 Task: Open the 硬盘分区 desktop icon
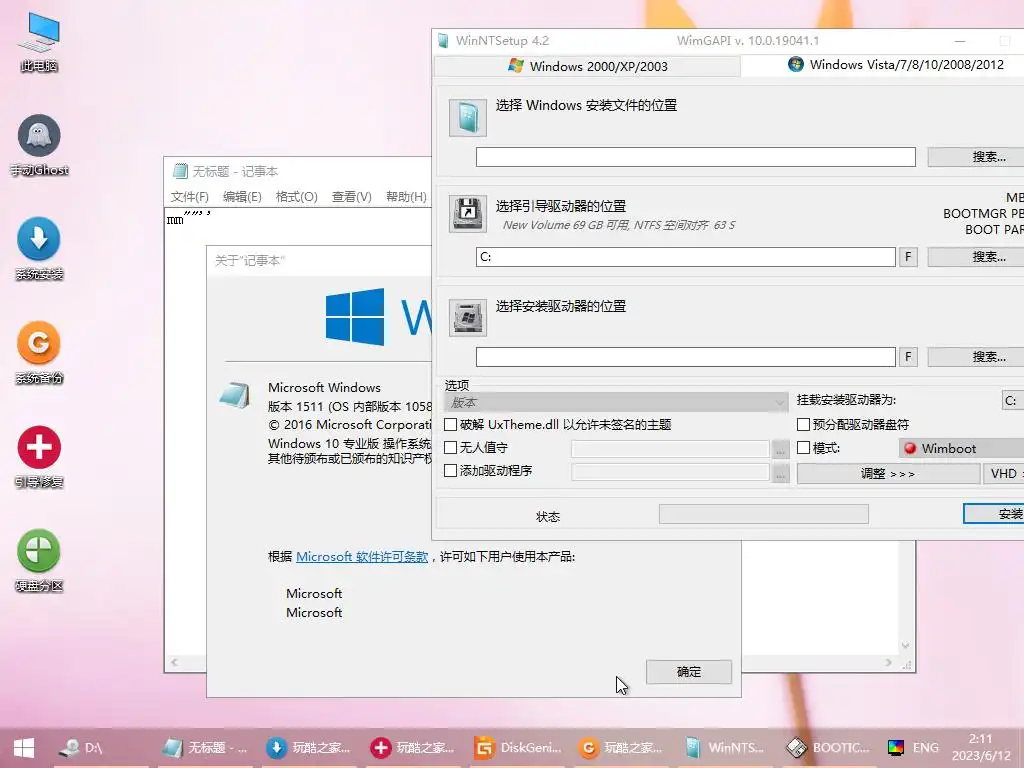pos(39,560)
